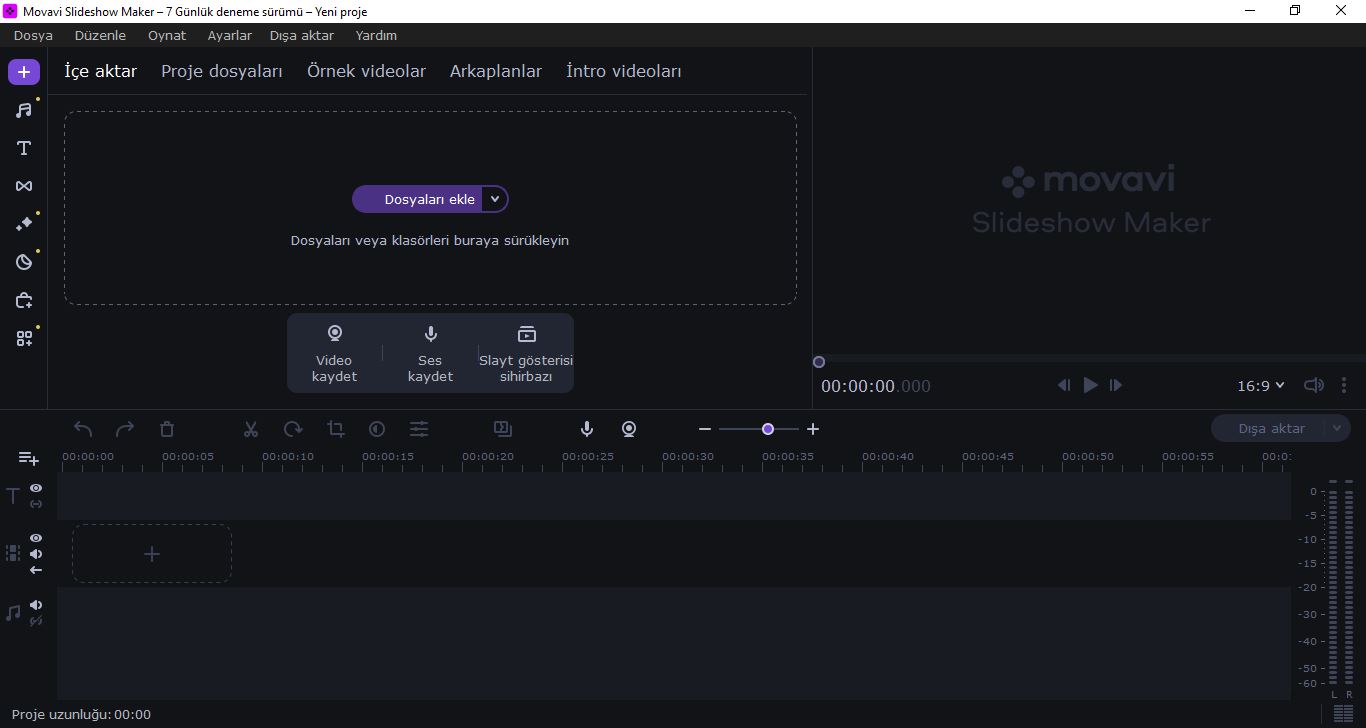Click Video kaydet button

335,353
